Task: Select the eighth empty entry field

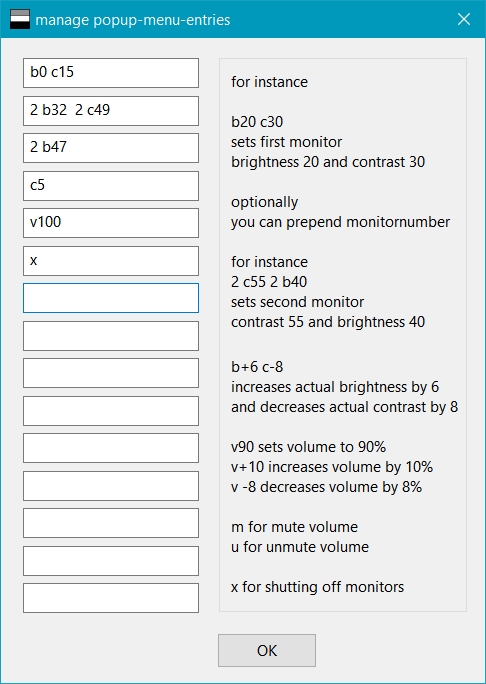Action: tap(111, 336)
